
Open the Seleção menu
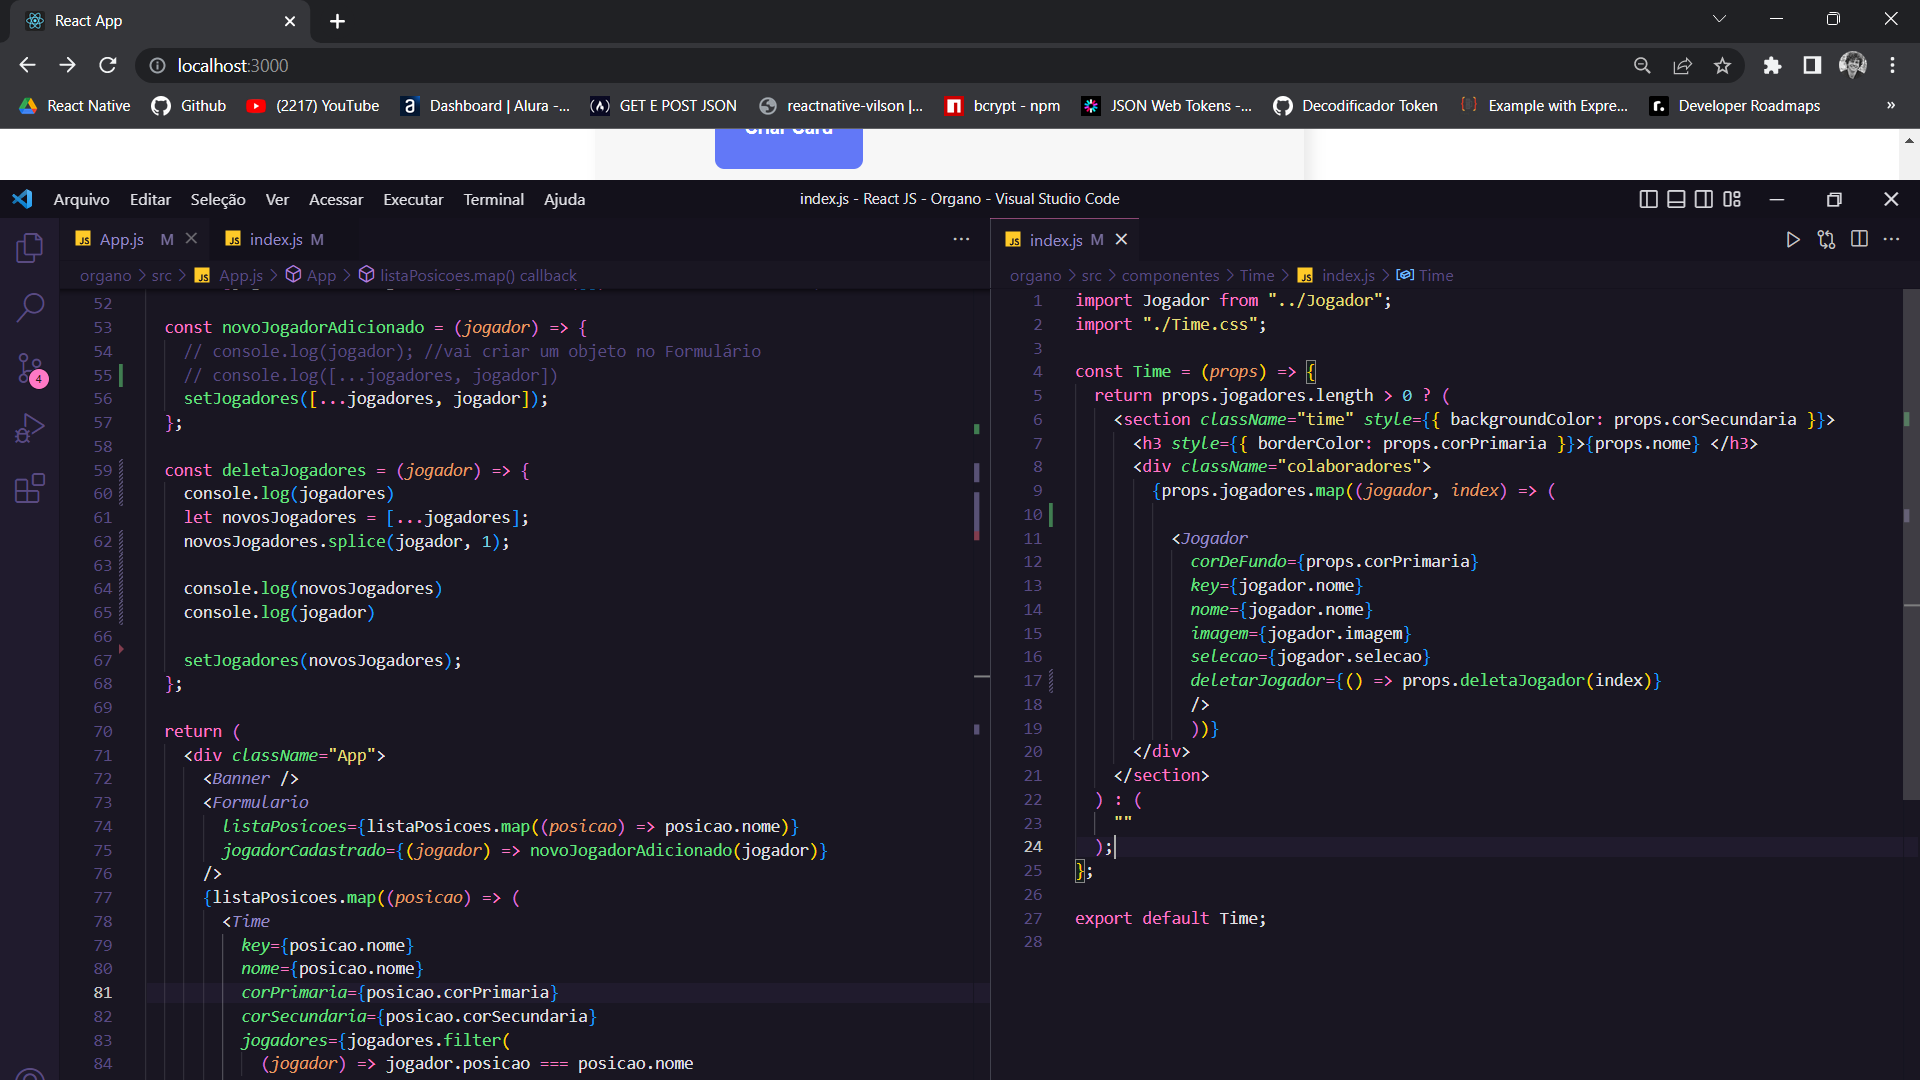pos(218,199)
